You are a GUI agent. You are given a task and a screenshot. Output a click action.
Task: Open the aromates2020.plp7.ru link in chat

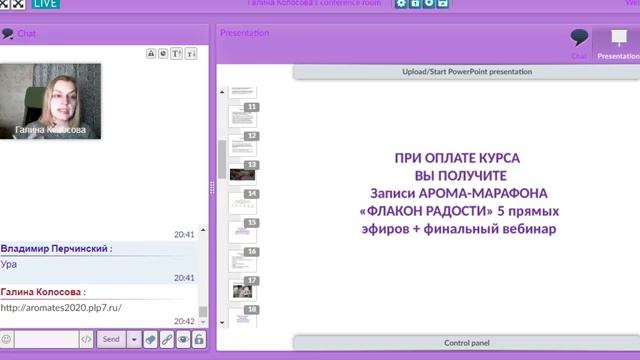click(61, 307)
